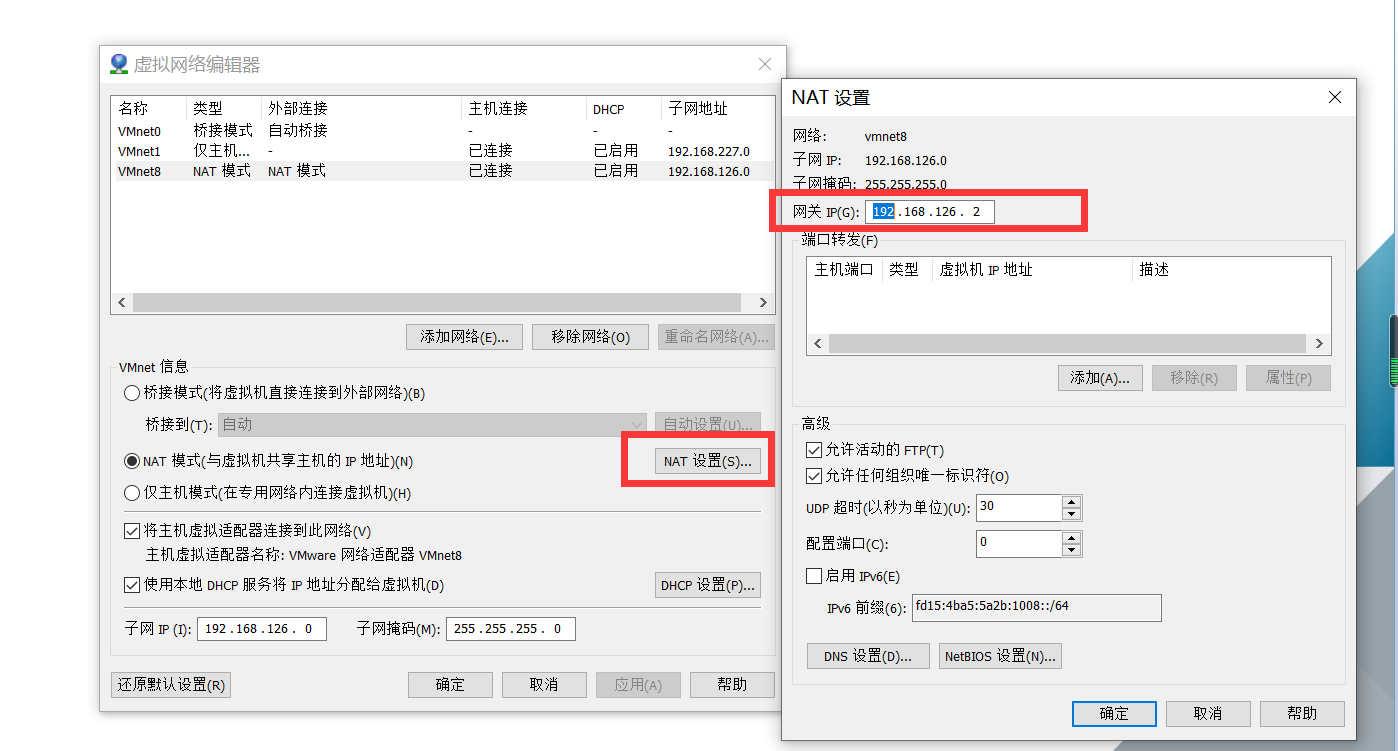Click the port forwarding 类型 column header
Viewport: 1398px width, 751px height.
click(x=906, y=270)
